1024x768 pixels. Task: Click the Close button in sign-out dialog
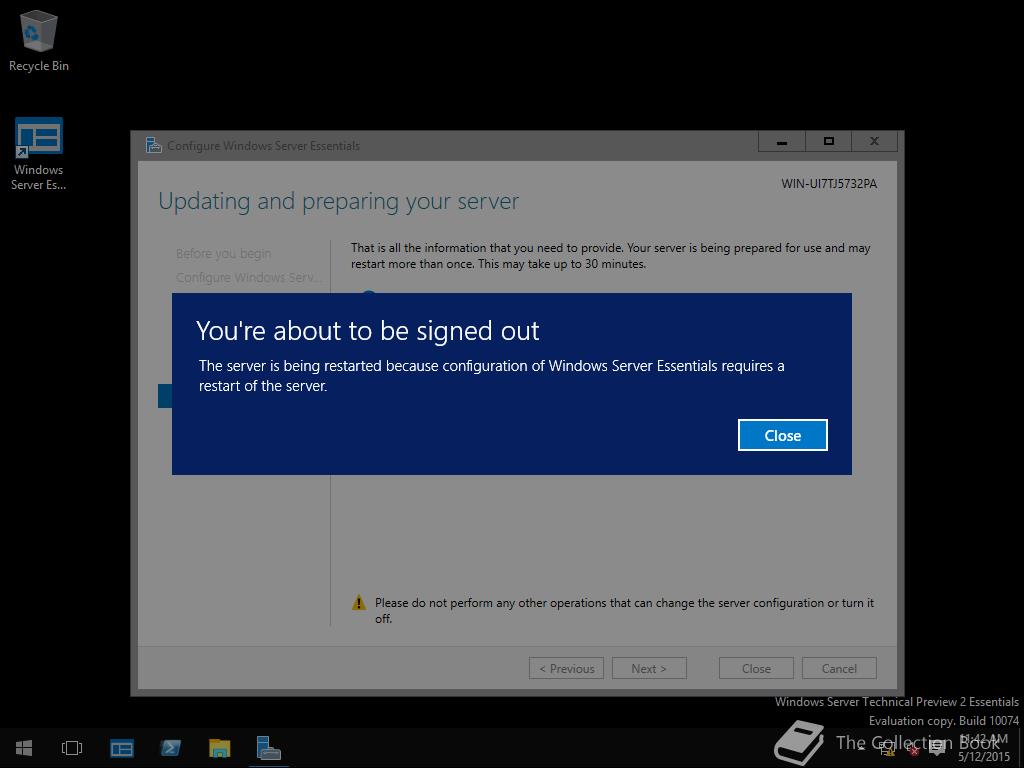(x=782, y=435)
